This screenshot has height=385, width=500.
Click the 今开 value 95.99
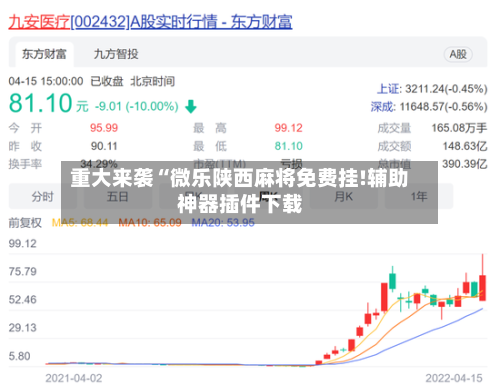pyautogui.click(x=104, y=128)
